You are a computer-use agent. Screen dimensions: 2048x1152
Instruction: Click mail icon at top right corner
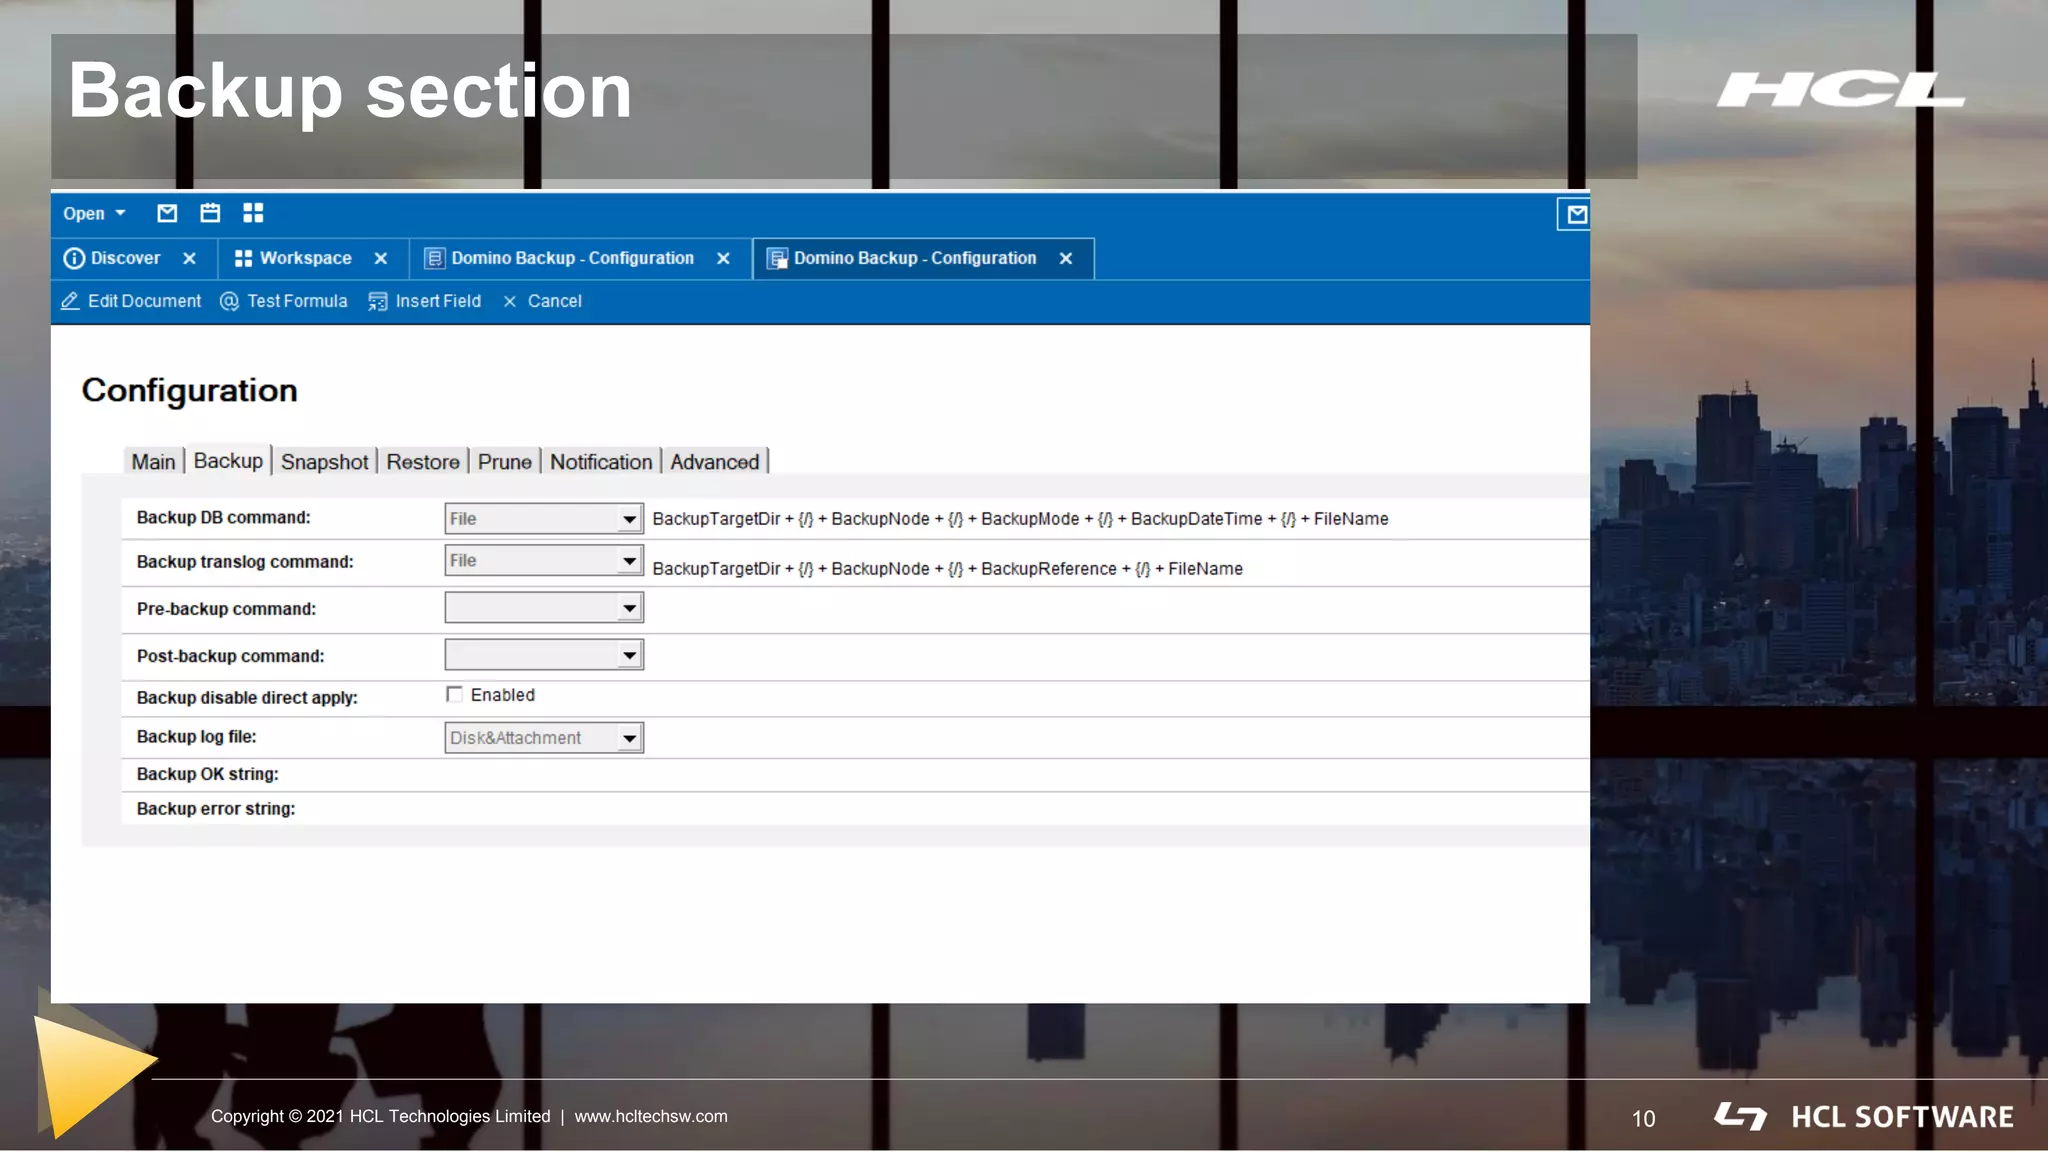[x=1577, y=214]
